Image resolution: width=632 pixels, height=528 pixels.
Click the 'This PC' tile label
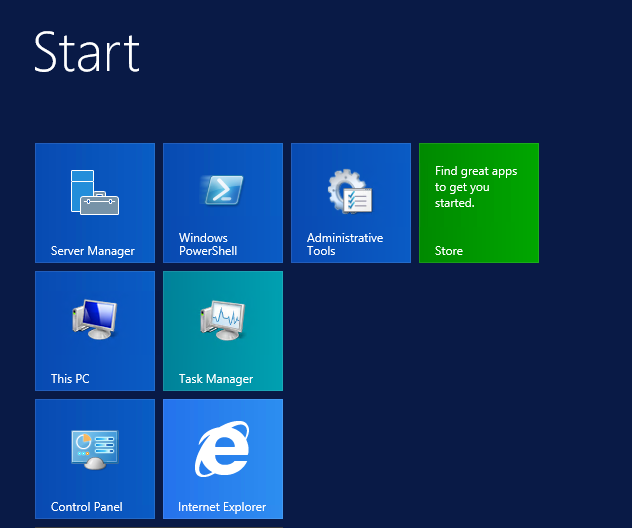pos(70,379)
